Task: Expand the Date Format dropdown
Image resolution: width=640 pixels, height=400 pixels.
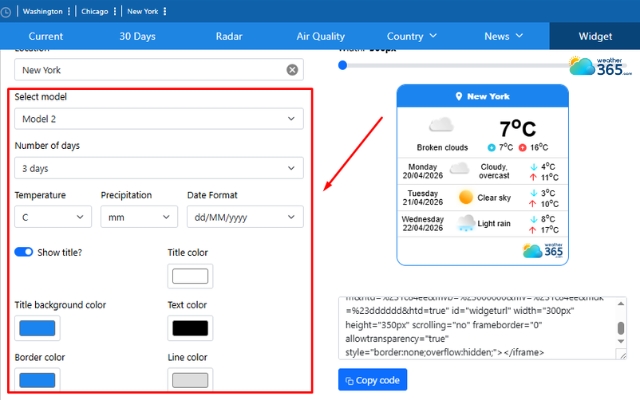Action: tap(244, 216)
